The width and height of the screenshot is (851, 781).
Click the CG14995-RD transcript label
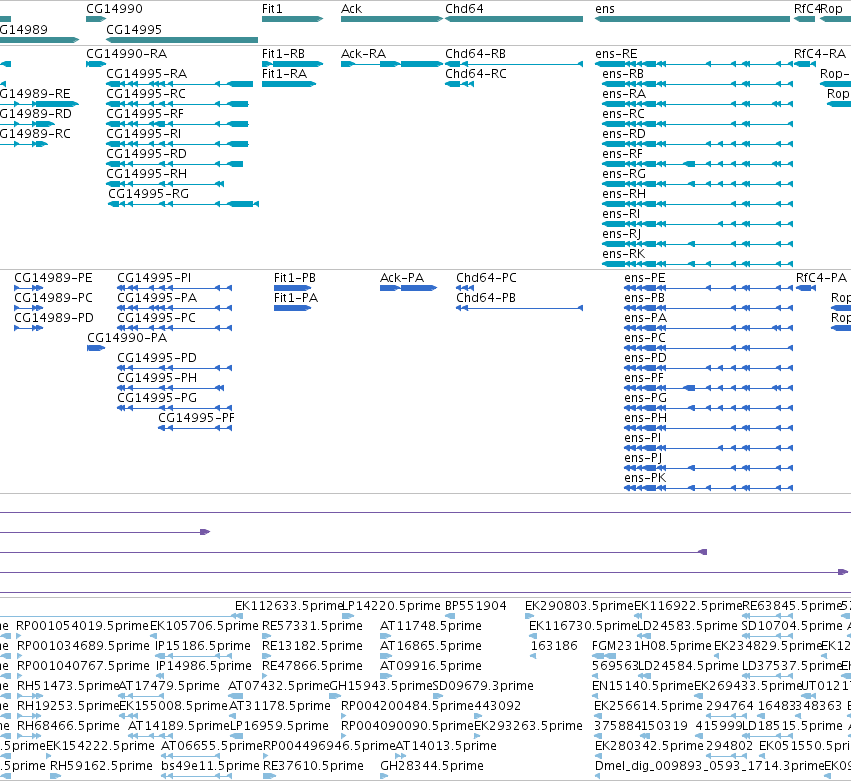[x=147, y=154]
